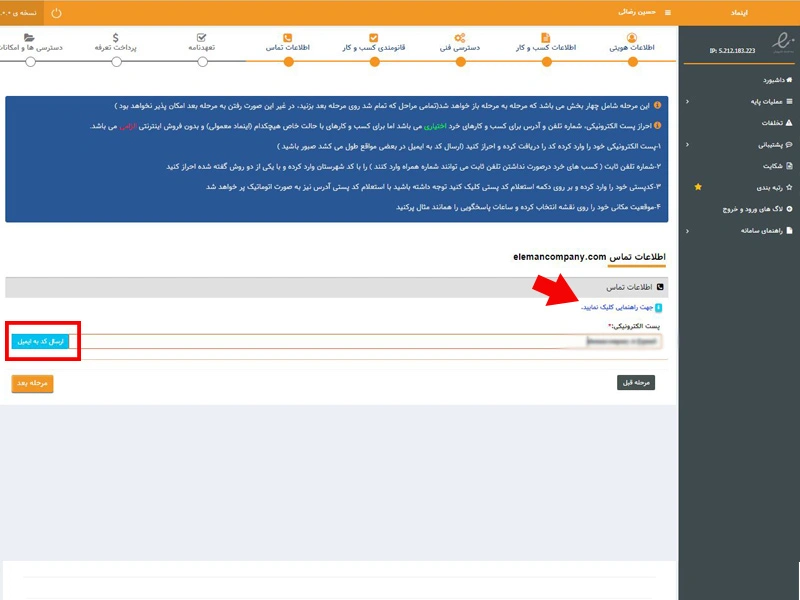Image resolution: width=800 pixels, height=600 pixels.
Task: Click the yellow star icon in sidebar
Action: point(698,187)
